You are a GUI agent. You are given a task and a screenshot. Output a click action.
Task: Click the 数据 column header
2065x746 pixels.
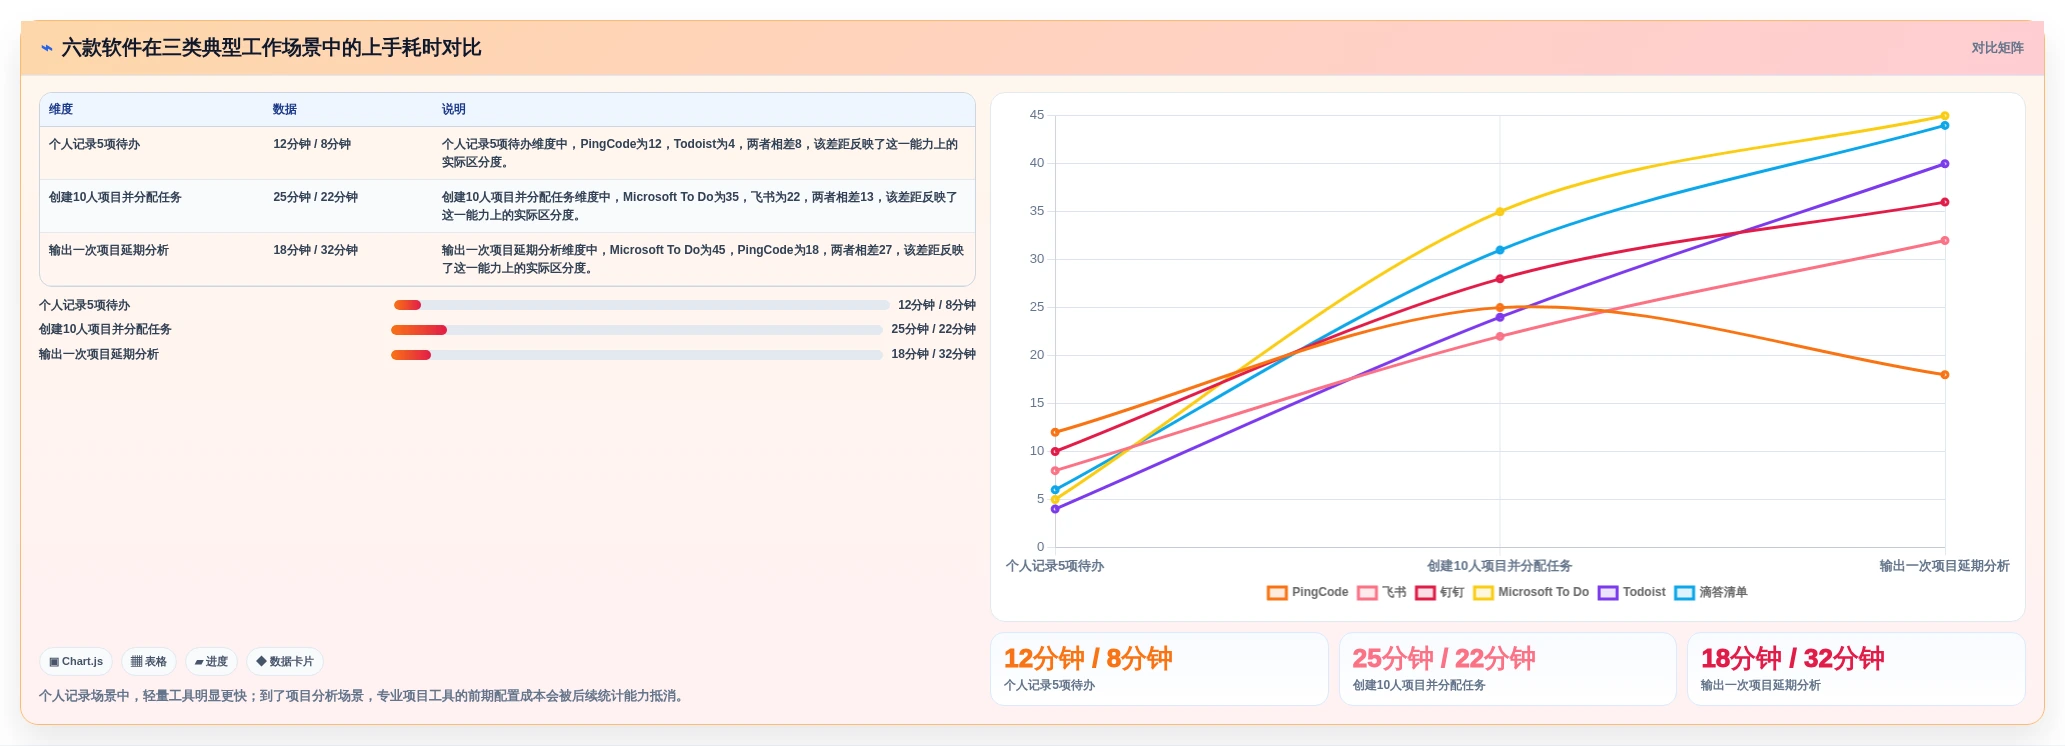pos(285,109)
